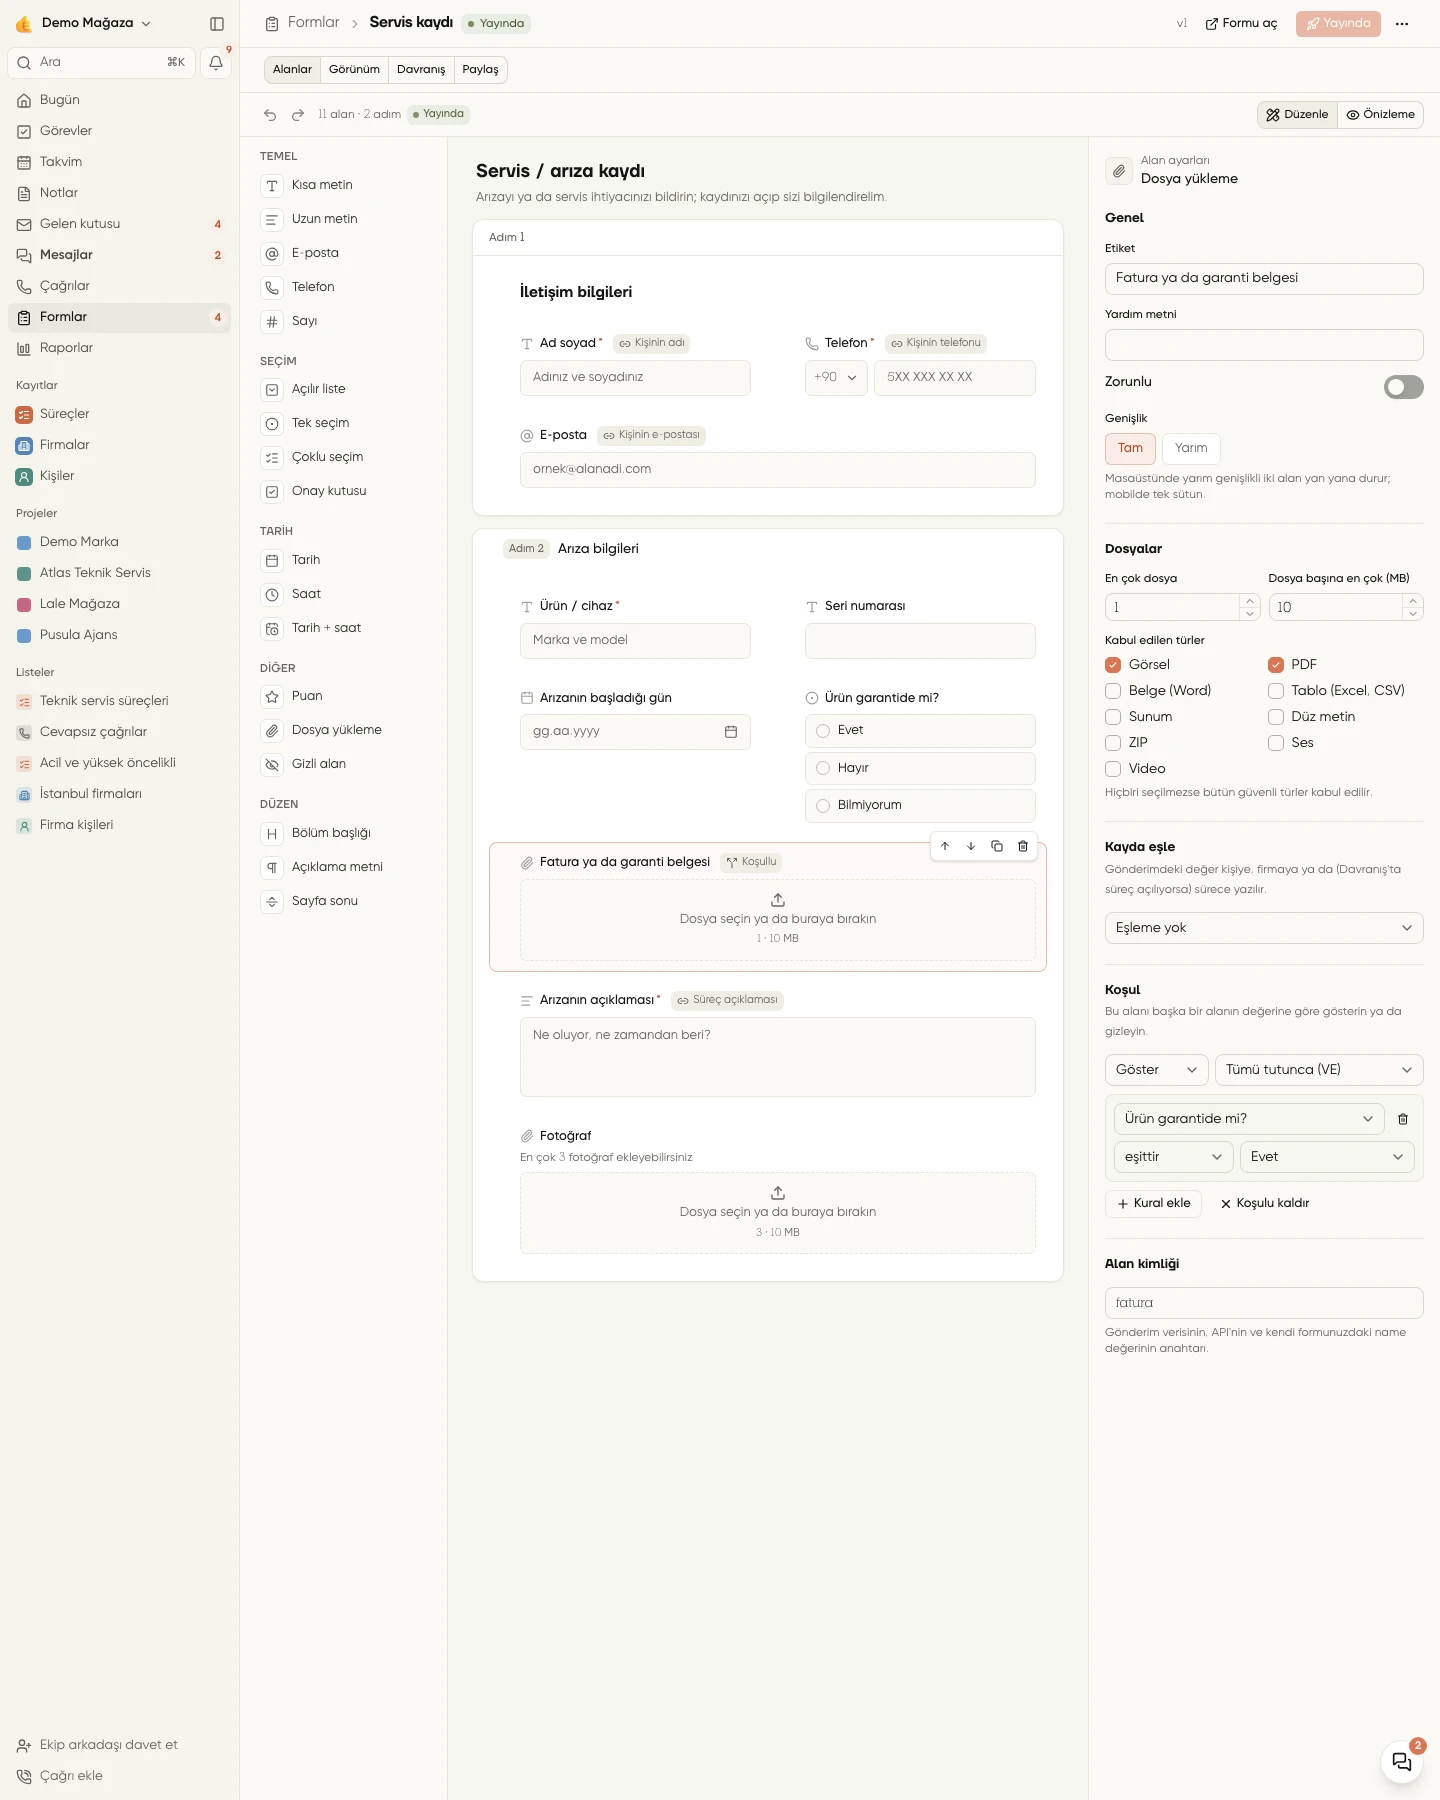The height and width of the screenshot is (1800, 1440).
Task: Remove the Ürün garantide mi? condition rule
Action: [1403, 1119]
